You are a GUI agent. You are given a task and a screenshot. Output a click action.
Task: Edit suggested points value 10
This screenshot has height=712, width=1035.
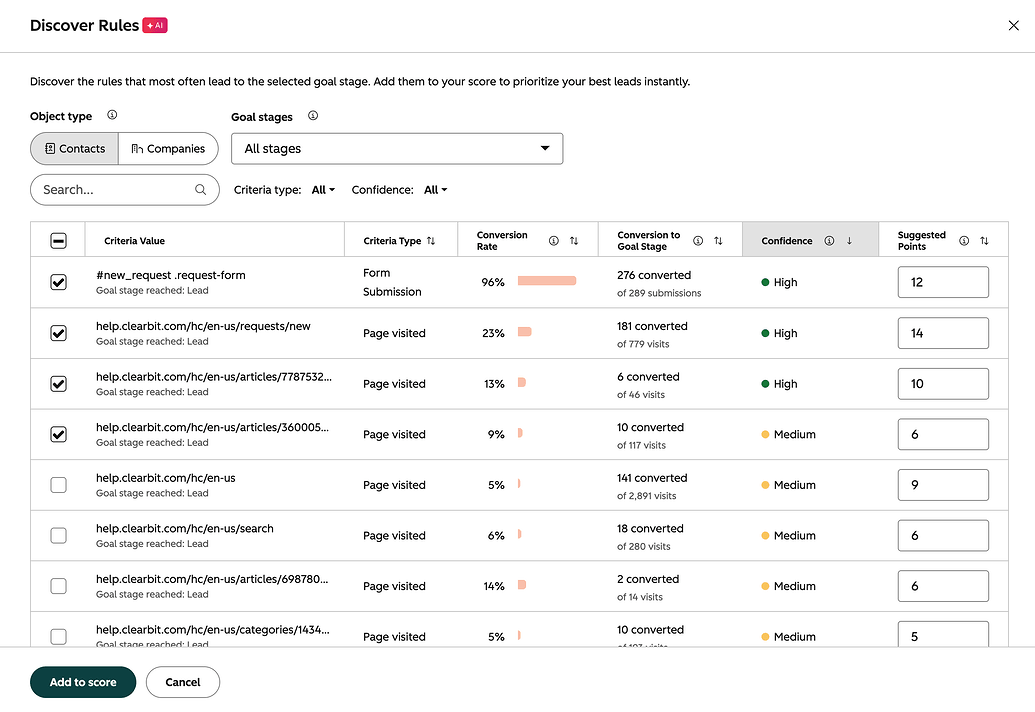tap(943, 384)
